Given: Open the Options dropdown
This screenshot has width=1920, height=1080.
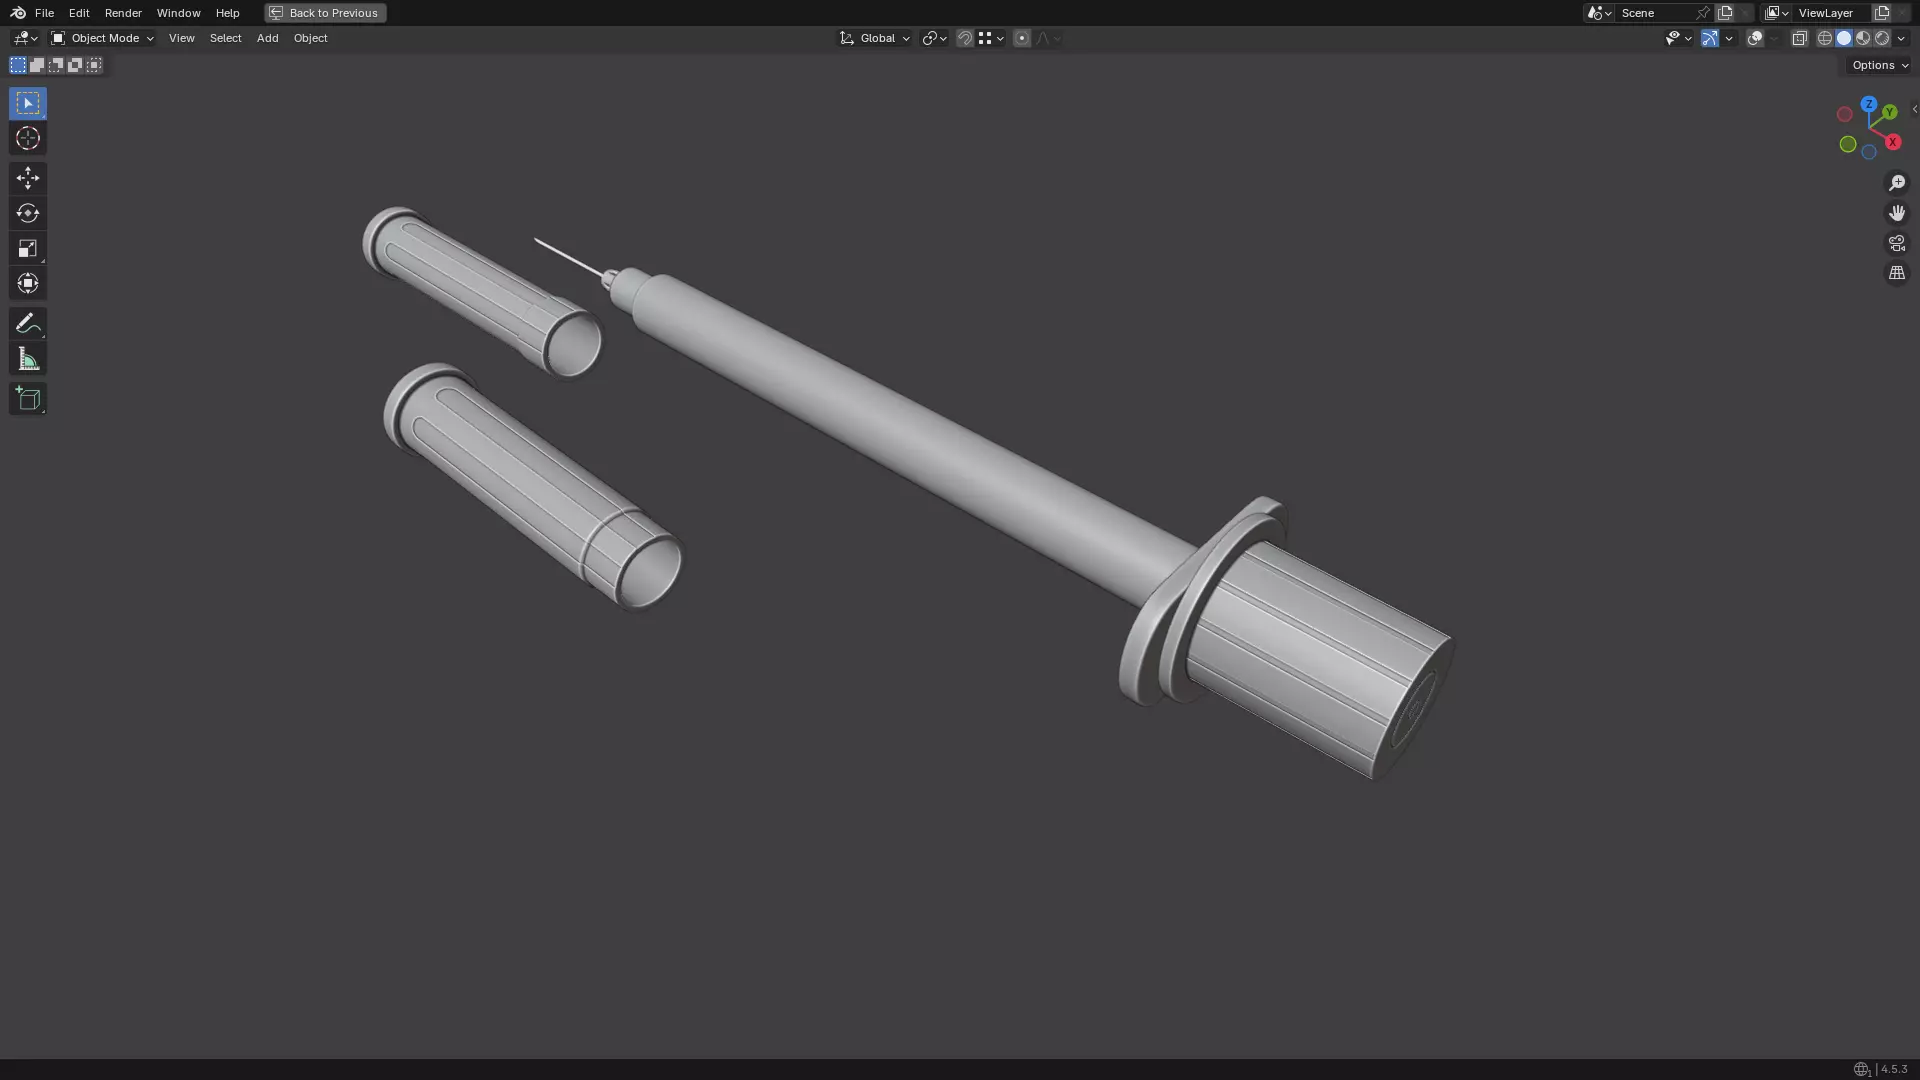Looking at the screenshot, I should point(1880,65).
